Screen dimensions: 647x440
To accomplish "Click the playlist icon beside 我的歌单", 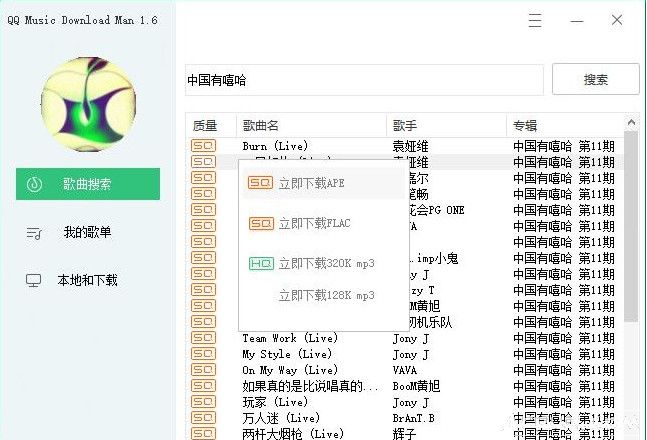I will (x=34, y=233).
